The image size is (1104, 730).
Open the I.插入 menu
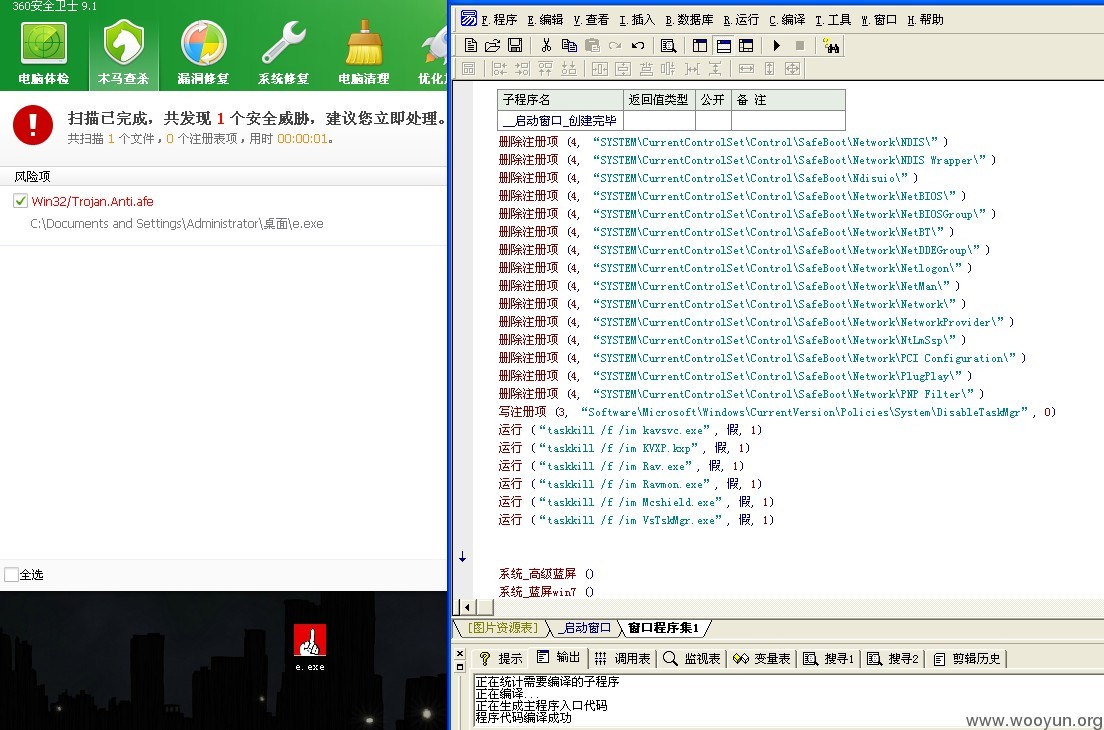click(636, 20)
